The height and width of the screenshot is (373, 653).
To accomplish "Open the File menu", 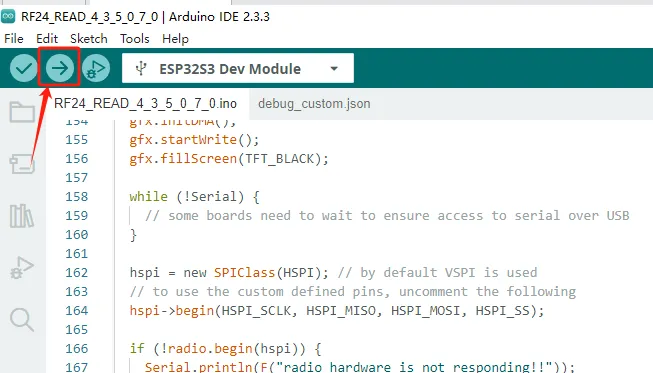I will tap(14, 39).
